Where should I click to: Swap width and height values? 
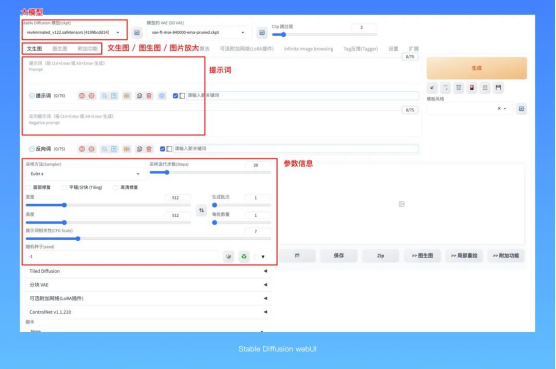tap(201, 210)
